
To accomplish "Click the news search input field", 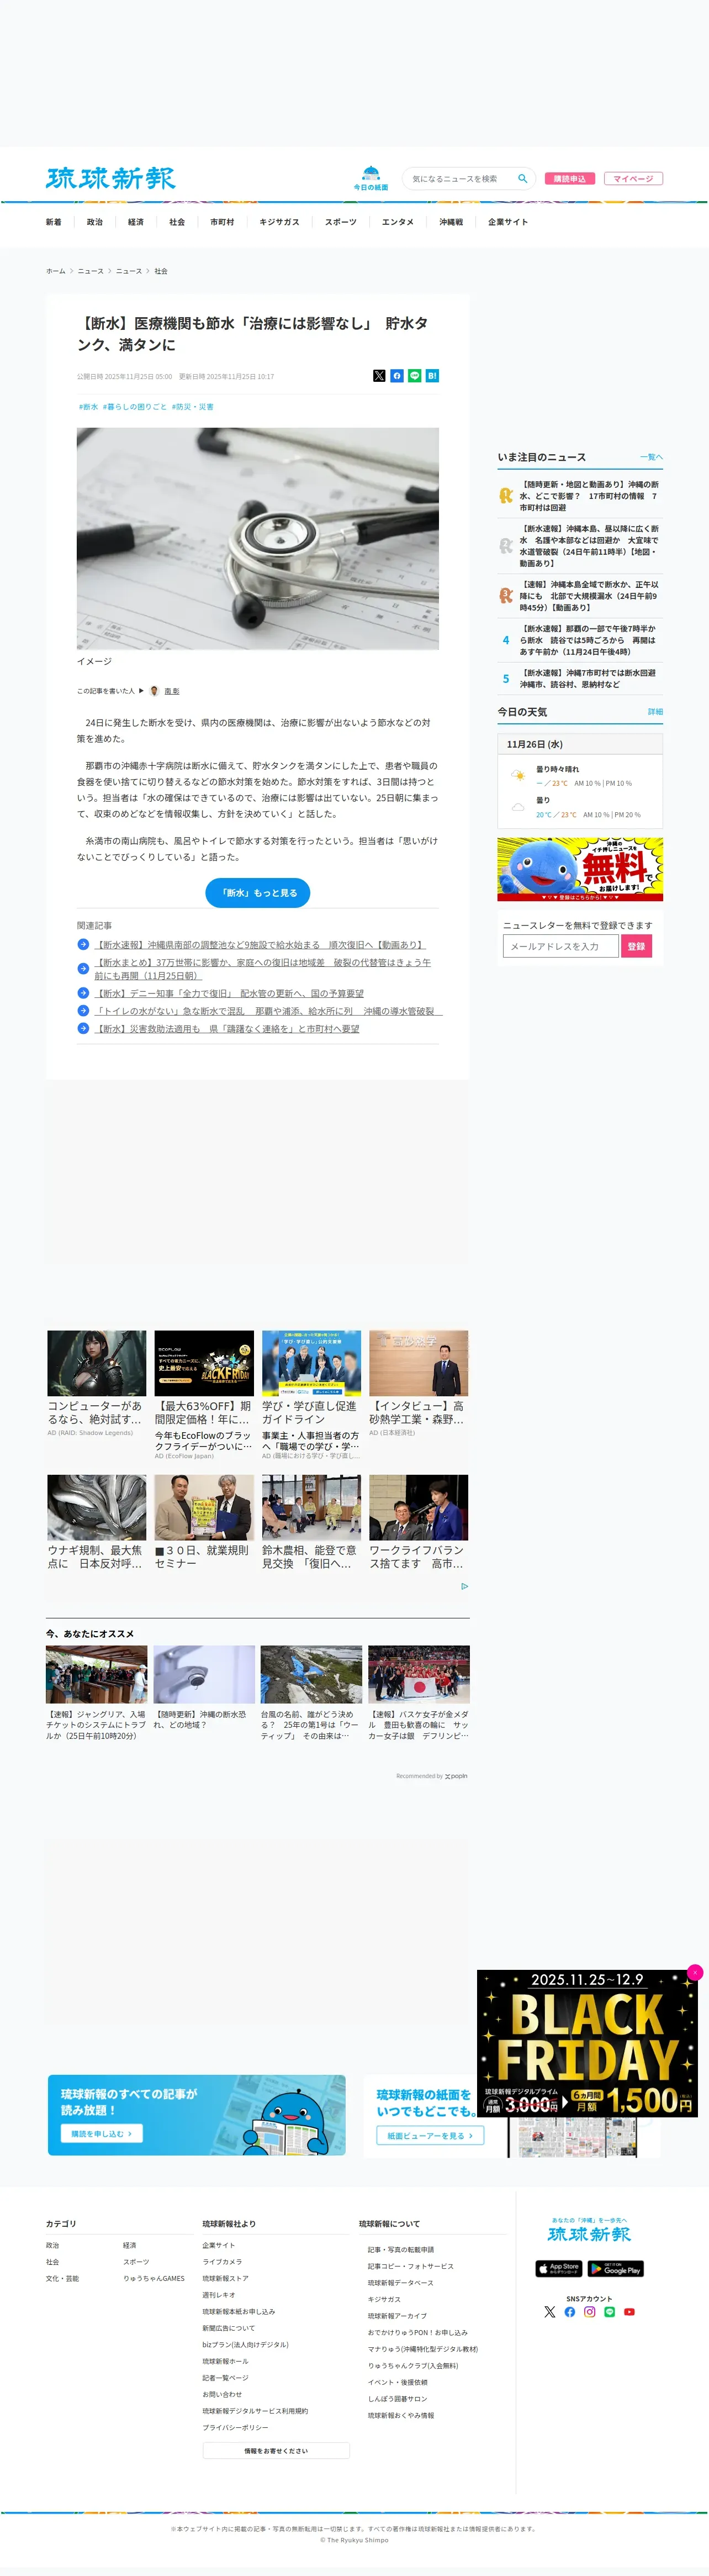I will click(460, 178).
